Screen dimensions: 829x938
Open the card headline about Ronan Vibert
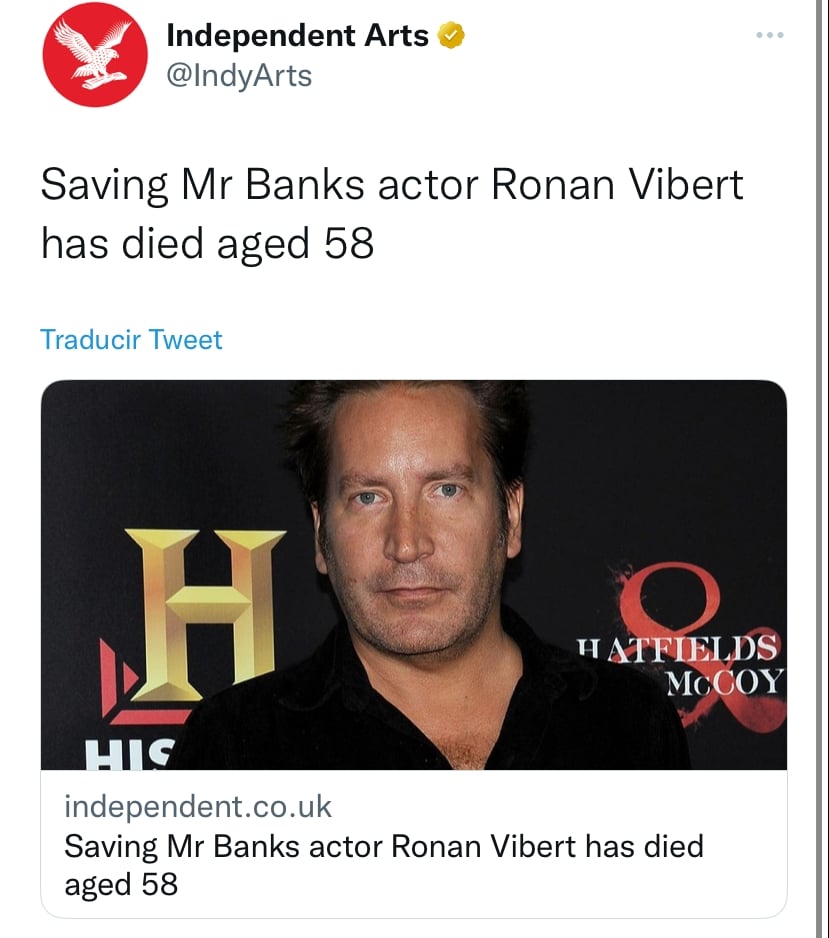383,865
